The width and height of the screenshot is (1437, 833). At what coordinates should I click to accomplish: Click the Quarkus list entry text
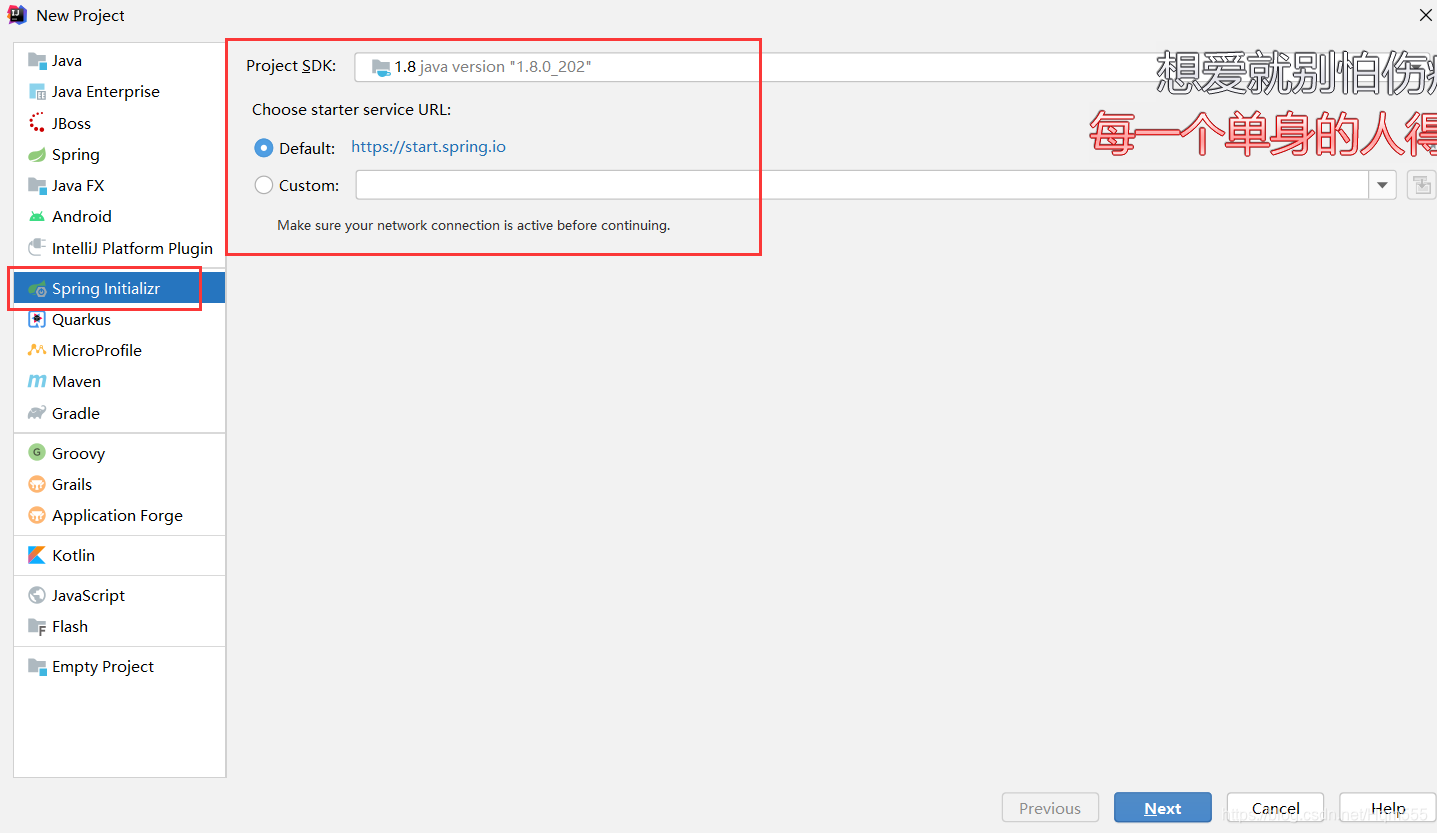(81, 320)
